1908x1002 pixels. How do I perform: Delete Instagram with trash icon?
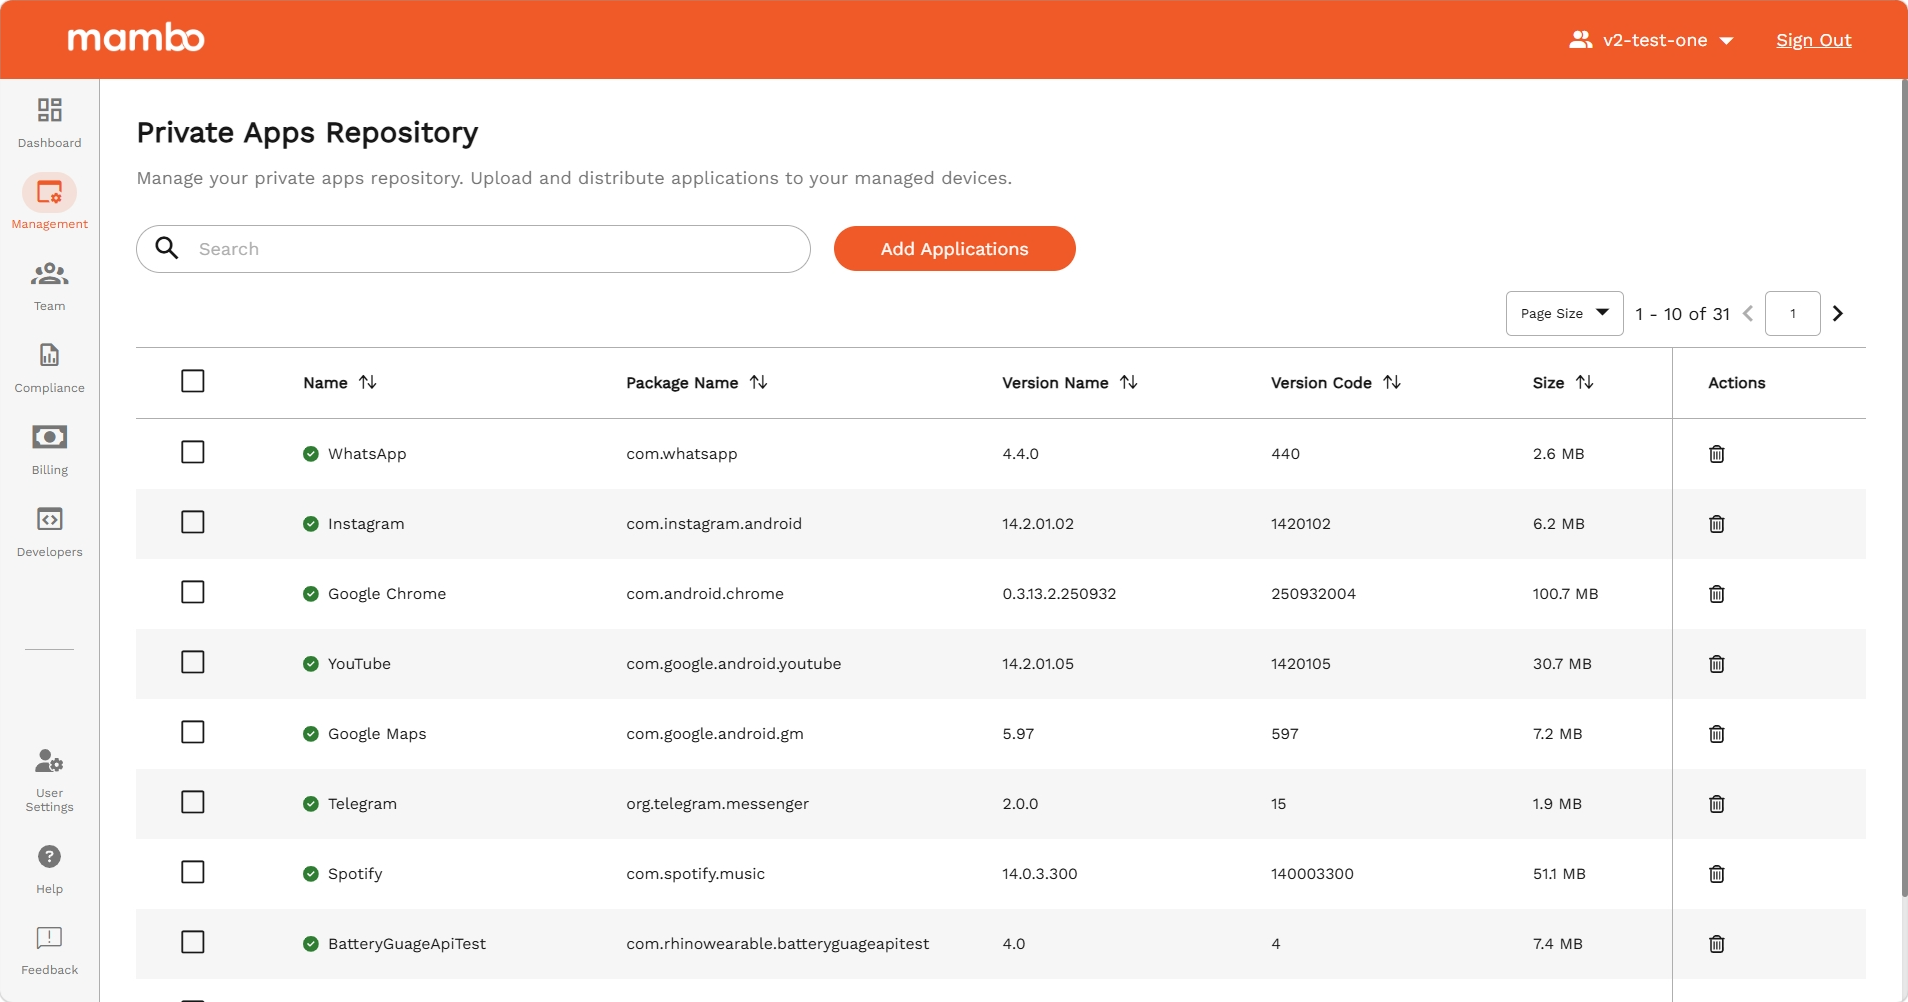(x=1717, y=524)
